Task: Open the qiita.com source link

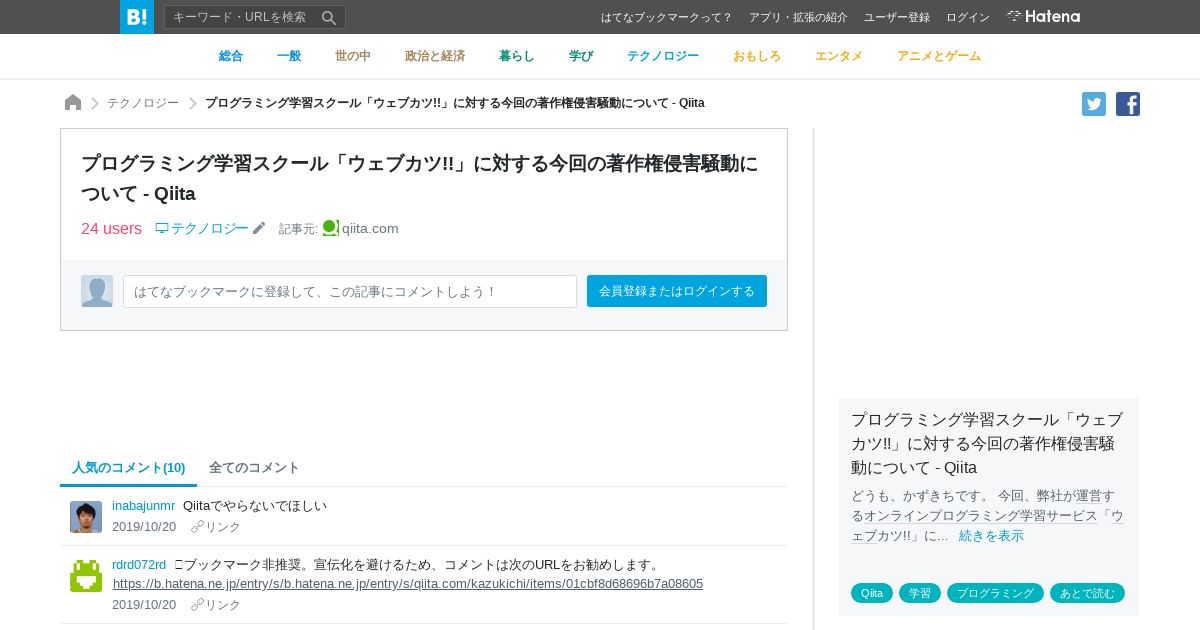Action: pos(370,228)
